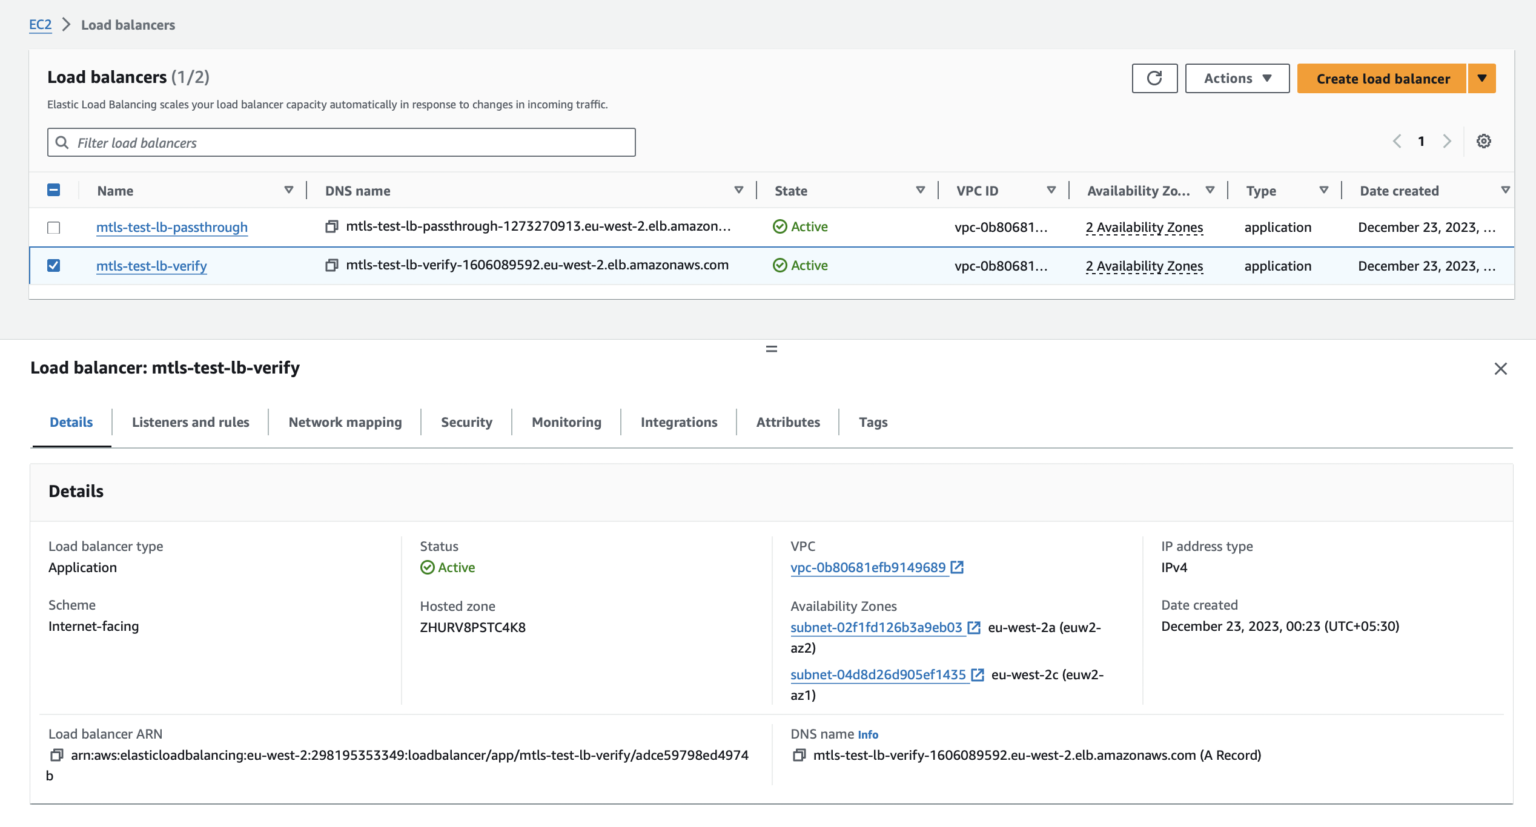The image size is (1536, 827).
Task: Open the table preferences gear
Action: point(1483,141)
